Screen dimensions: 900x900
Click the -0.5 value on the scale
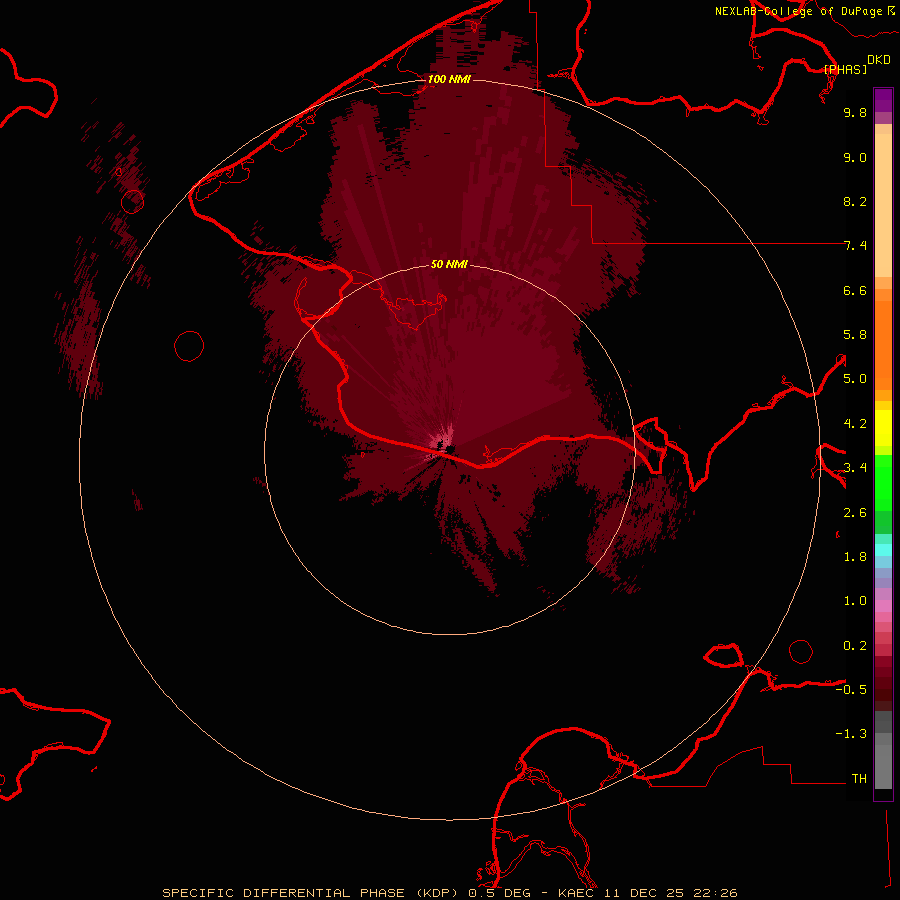coord(851,690)
